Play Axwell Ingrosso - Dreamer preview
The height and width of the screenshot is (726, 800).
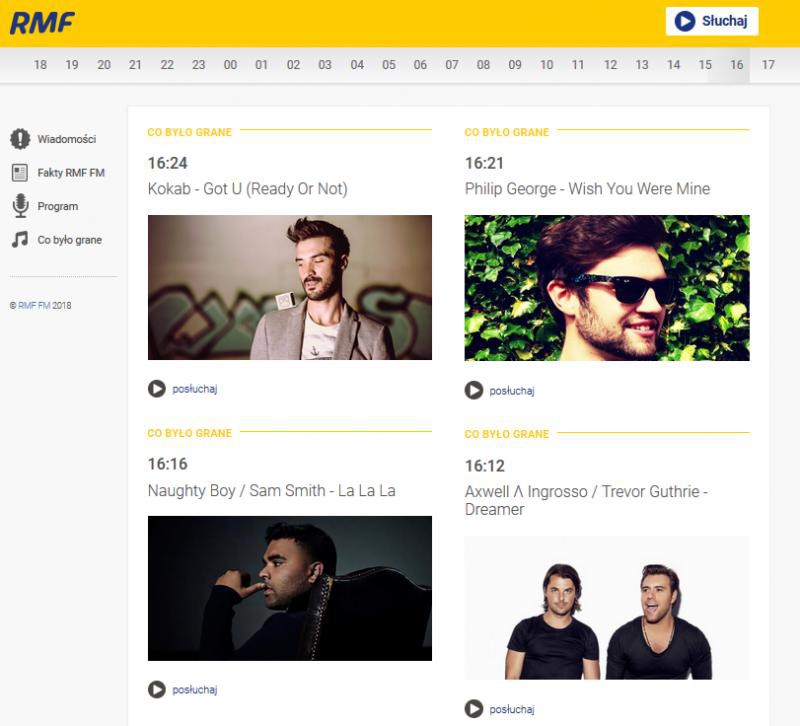click(474, 709)
